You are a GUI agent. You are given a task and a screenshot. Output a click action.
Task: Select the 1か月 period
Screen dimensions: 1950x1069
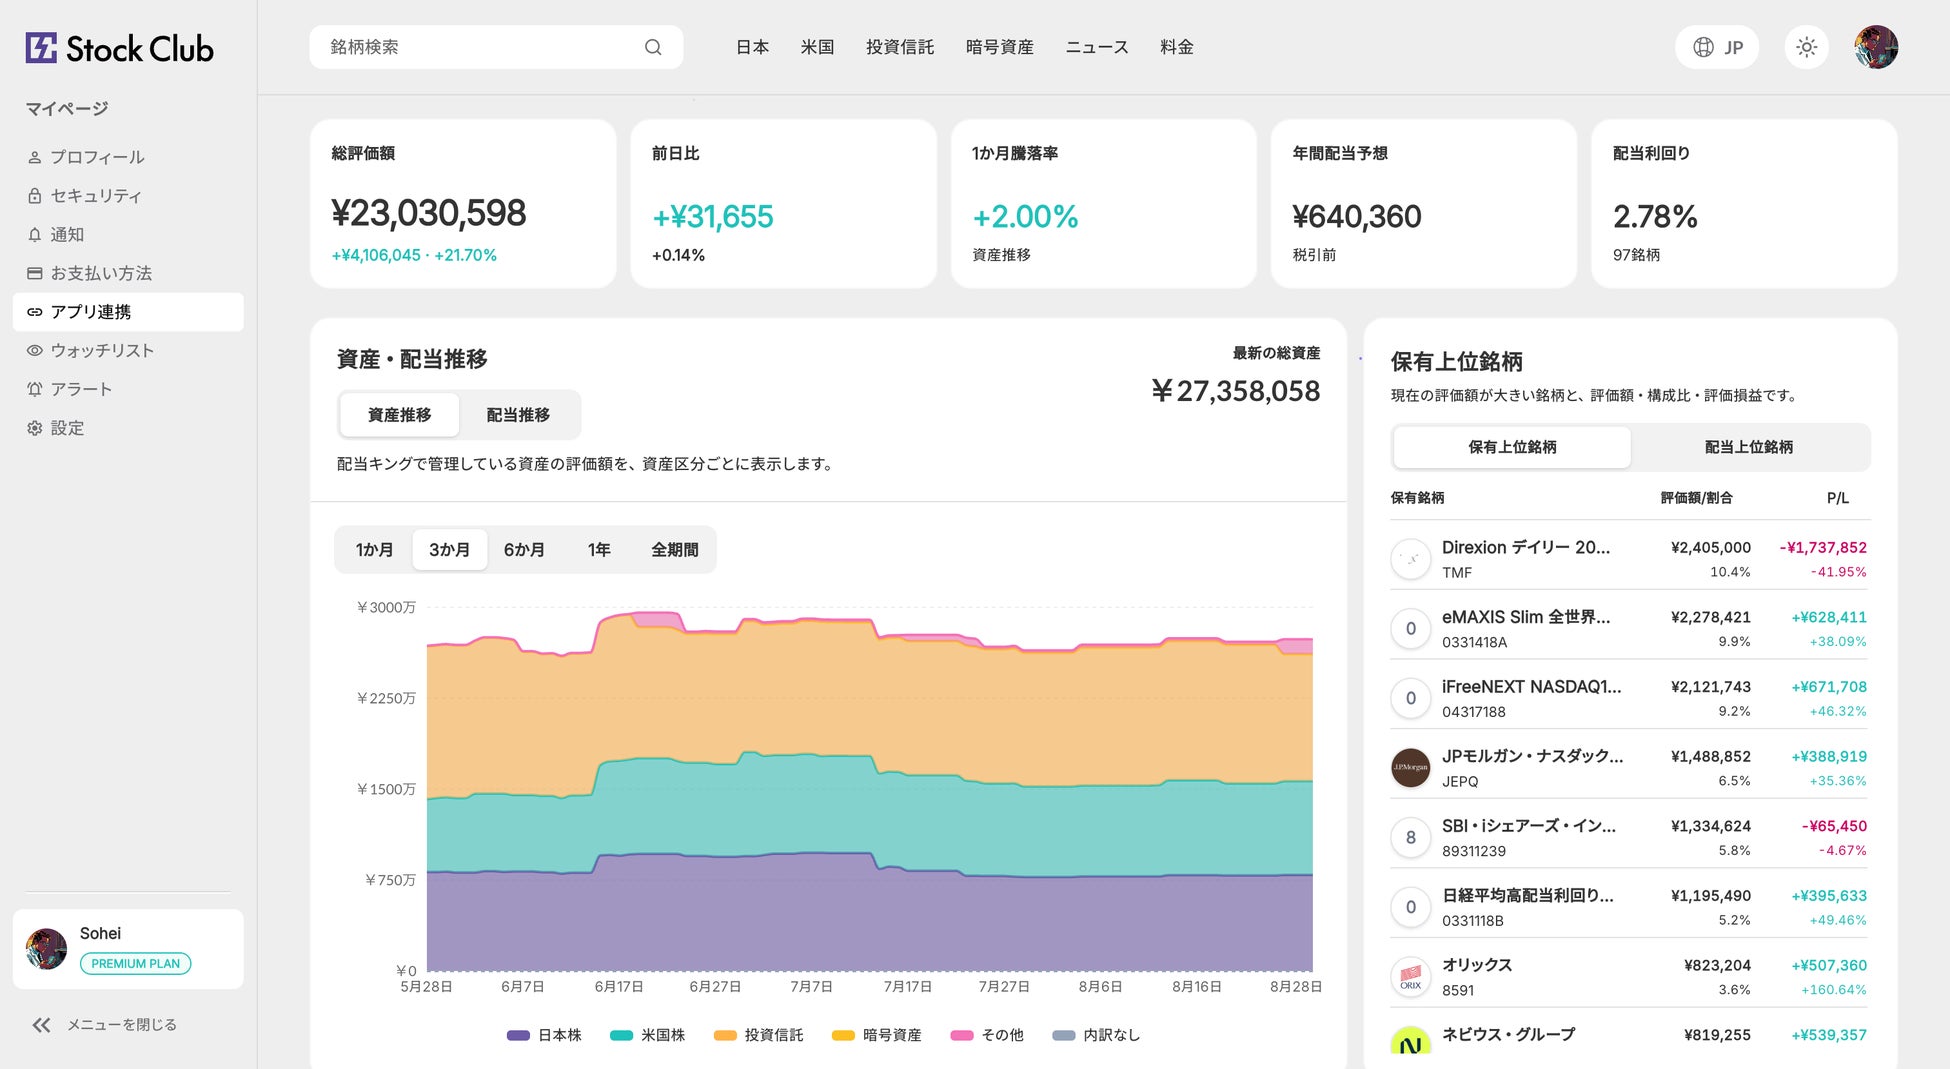[374, 550]
